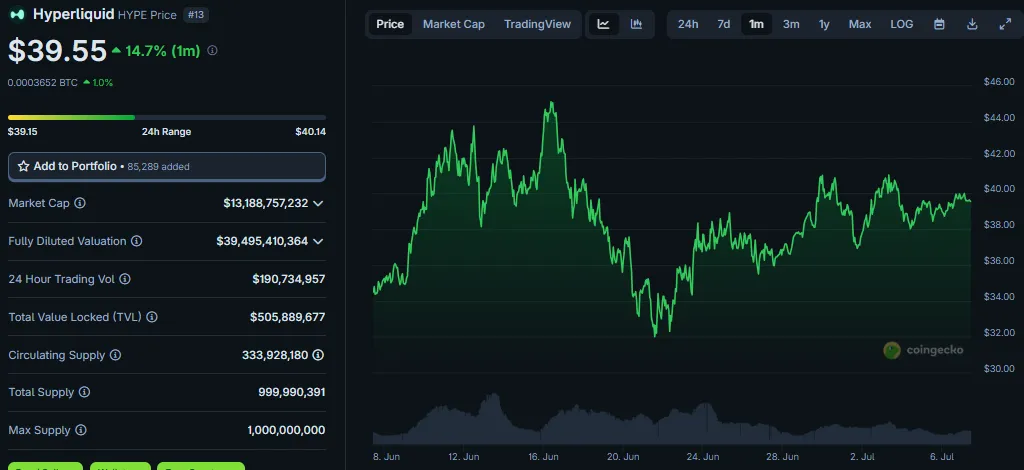The width and height of the screenshot is (1024, 470).
Task: Set chart range to 1m
Action: click(756, 24)
